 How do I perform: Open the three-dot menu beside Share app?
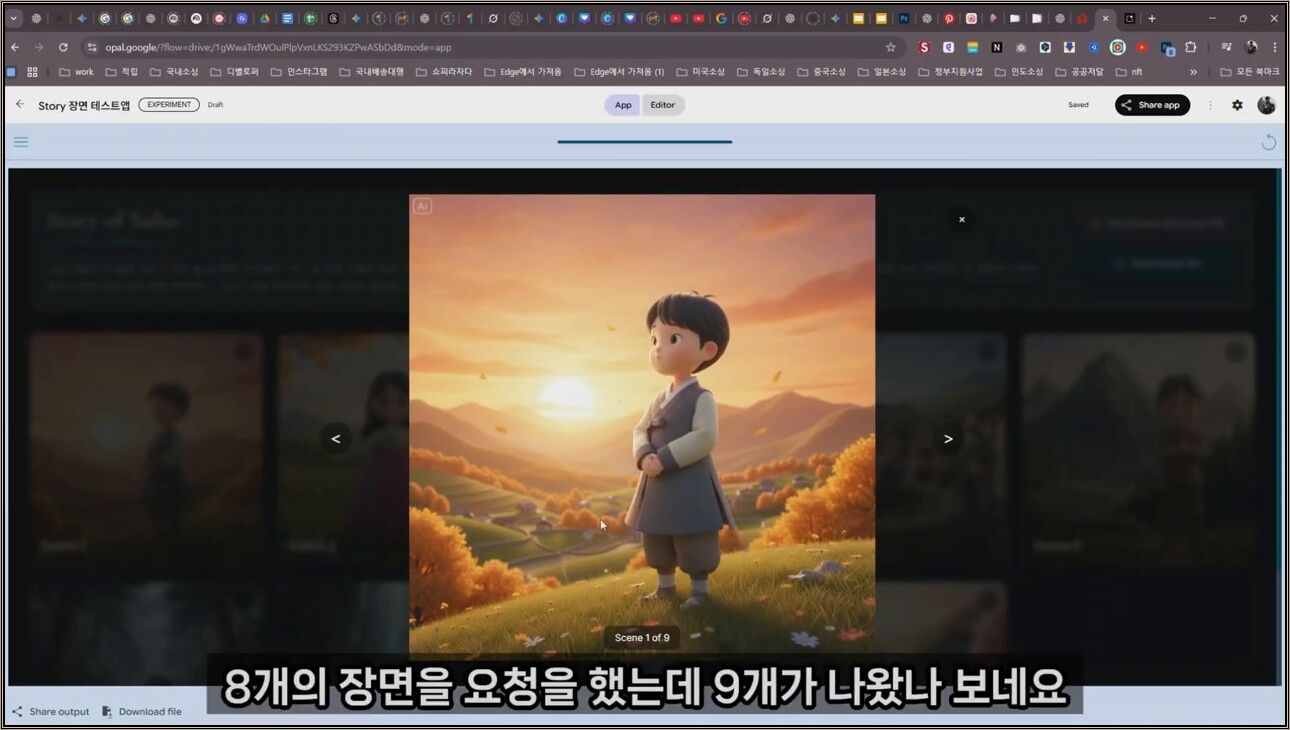pyautogui.click(x=1210, y=105)
